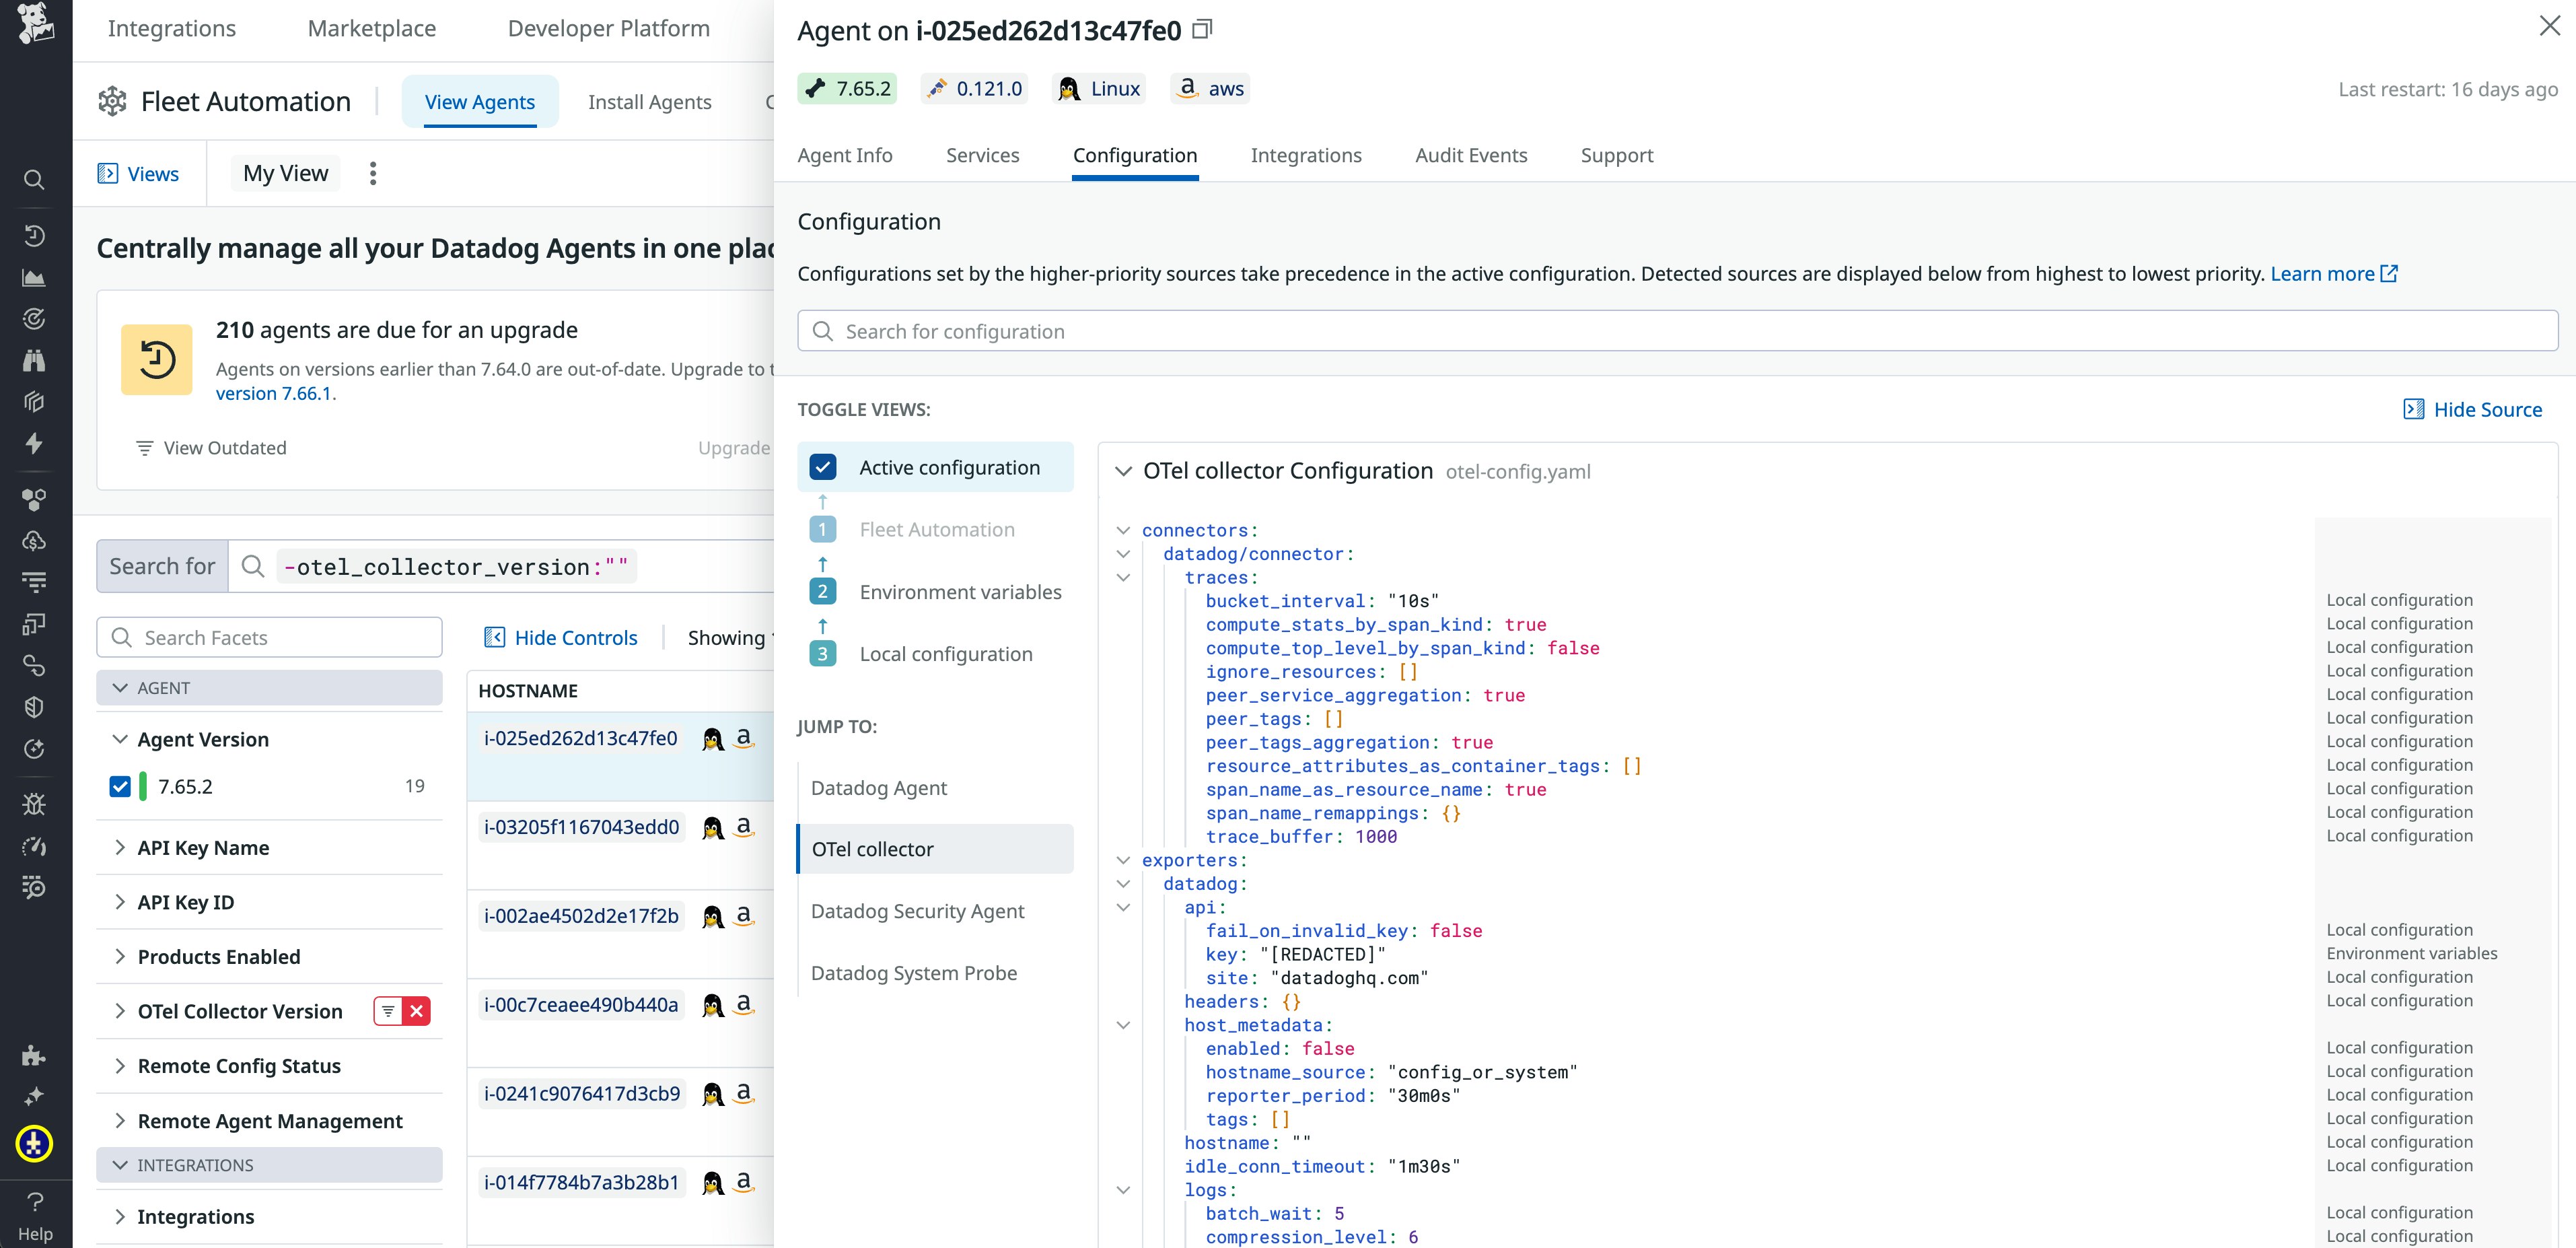Screen dimensions: 2576x1248
Task: Jump to Datadog Security Agent section
Action: (917, 911)
